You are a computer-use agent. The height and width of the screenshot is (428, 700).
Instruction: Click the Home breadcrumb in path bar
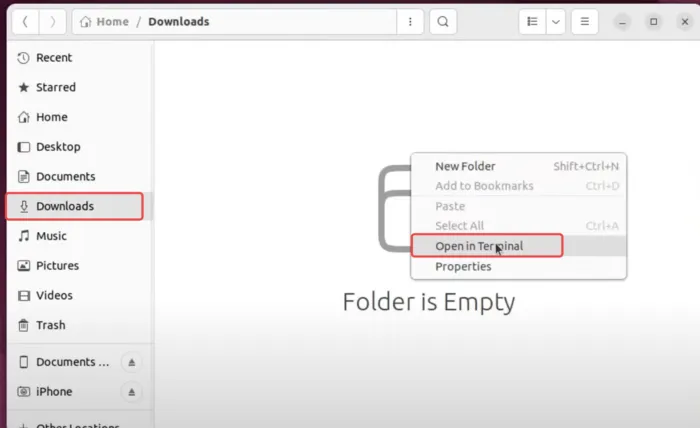[104, 21]
